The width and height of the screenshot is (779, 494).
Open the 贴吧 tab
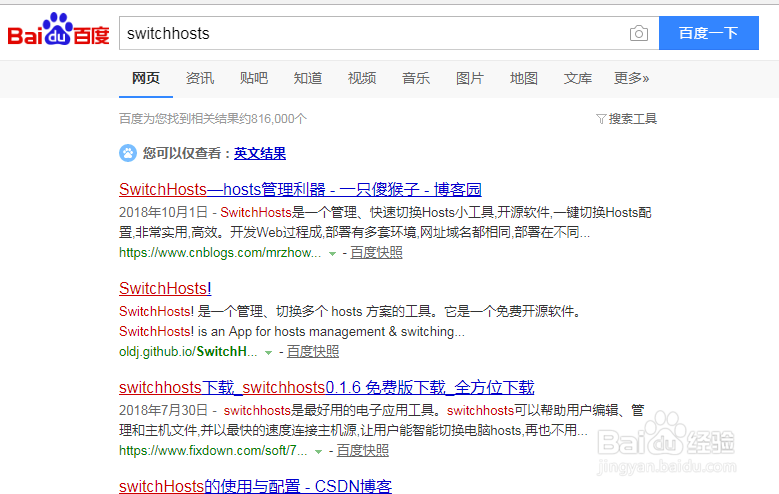pos(254,79)
